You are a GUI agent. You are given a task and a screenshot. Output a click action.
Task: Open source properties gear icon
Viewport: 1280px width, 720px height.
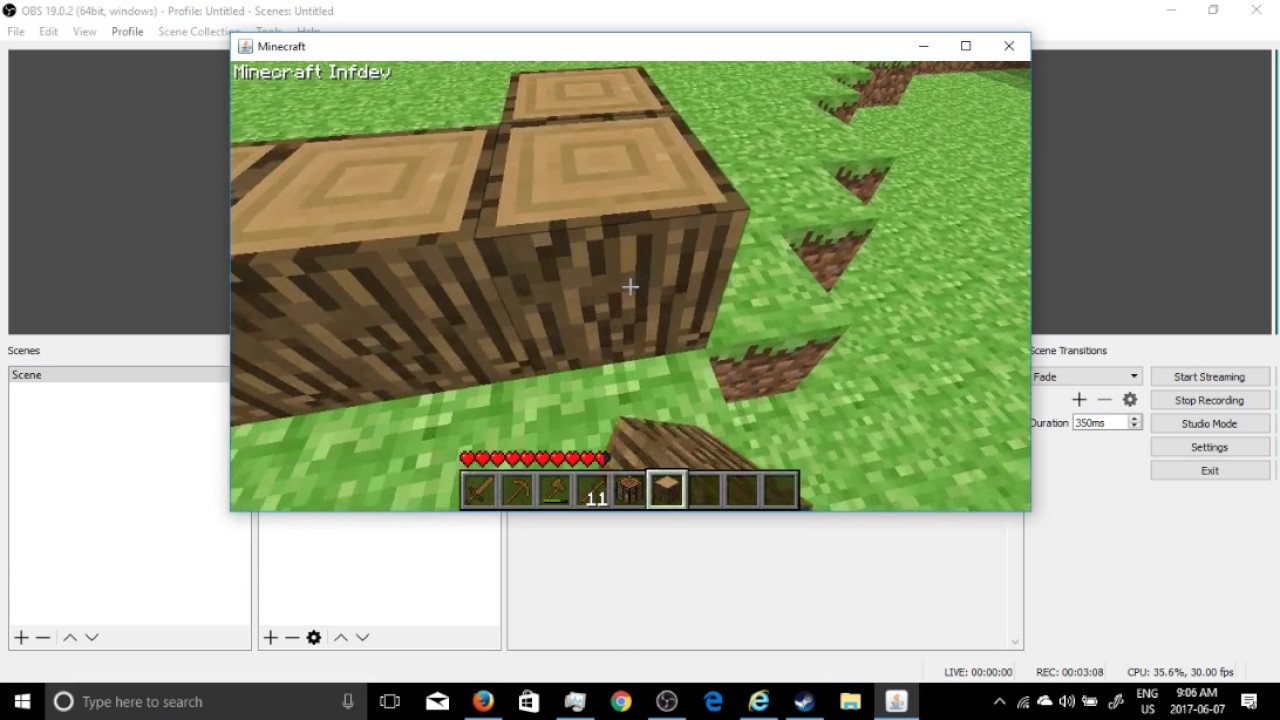coord(314,637)
